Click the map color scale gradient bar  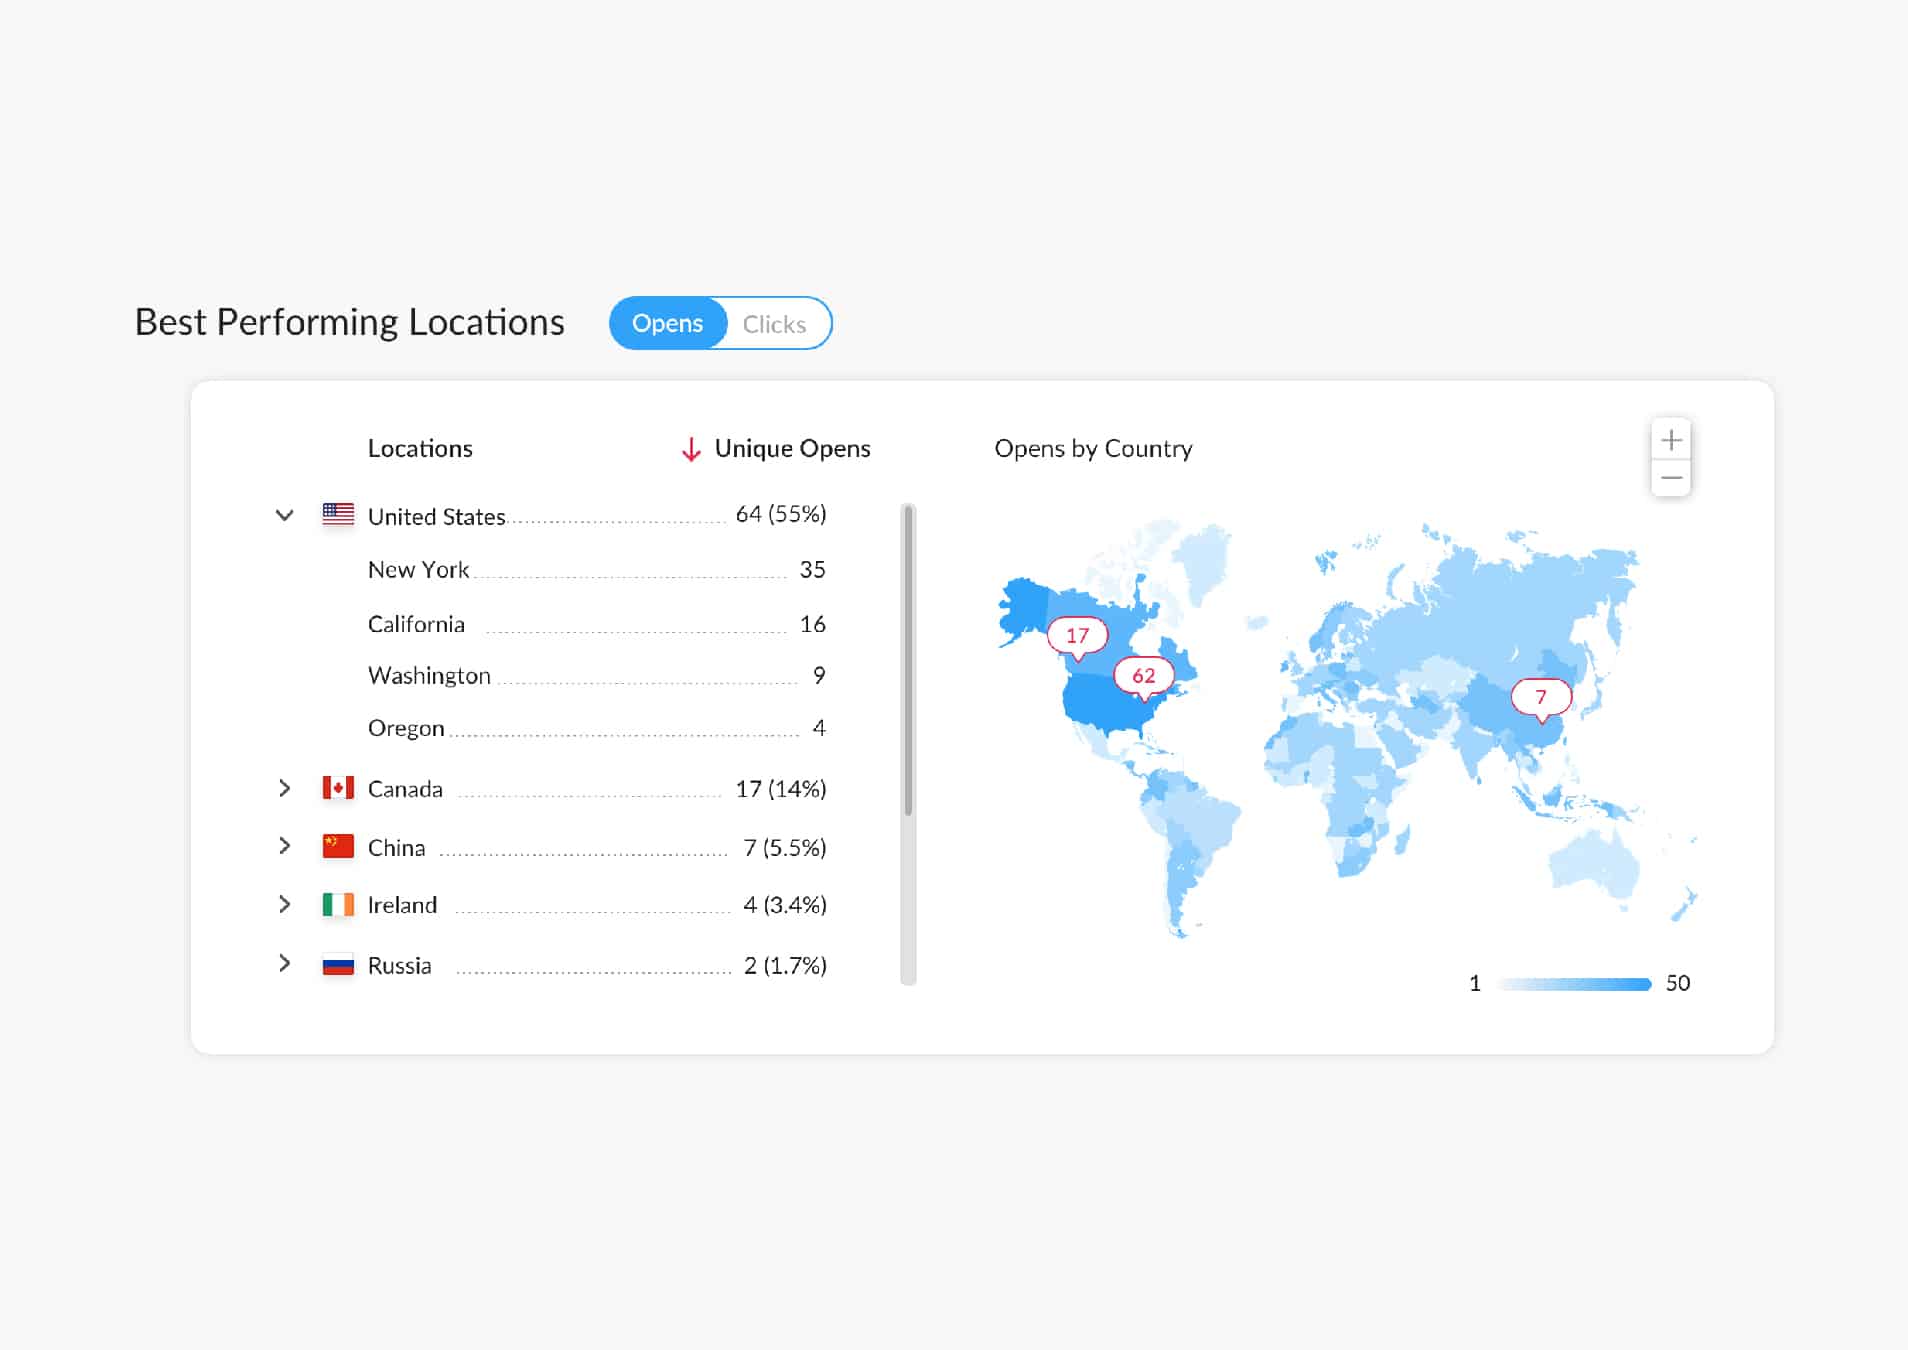[1574, 984]
